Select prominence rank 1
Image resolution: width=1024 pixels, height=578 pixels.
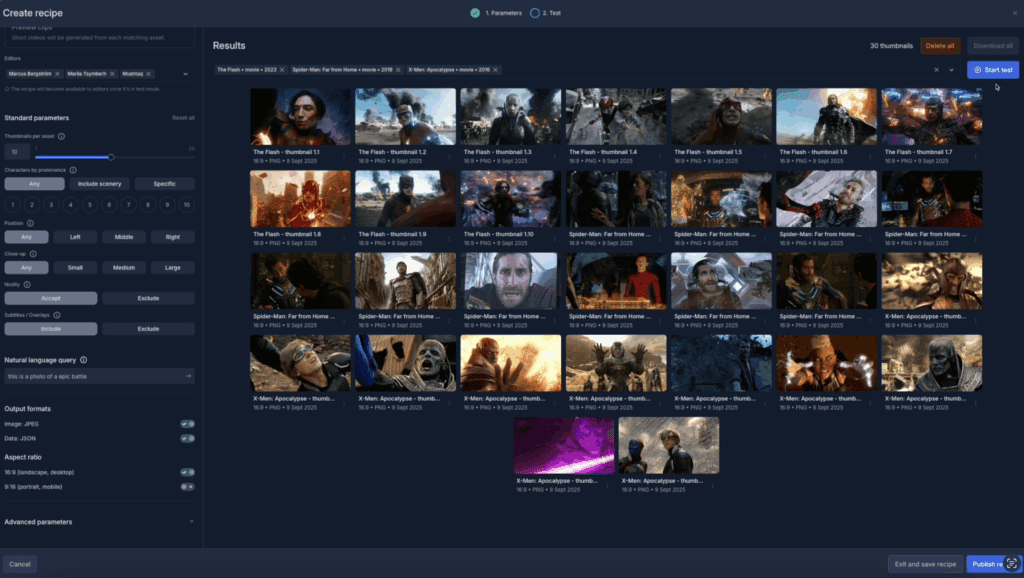tap(12, 205)
